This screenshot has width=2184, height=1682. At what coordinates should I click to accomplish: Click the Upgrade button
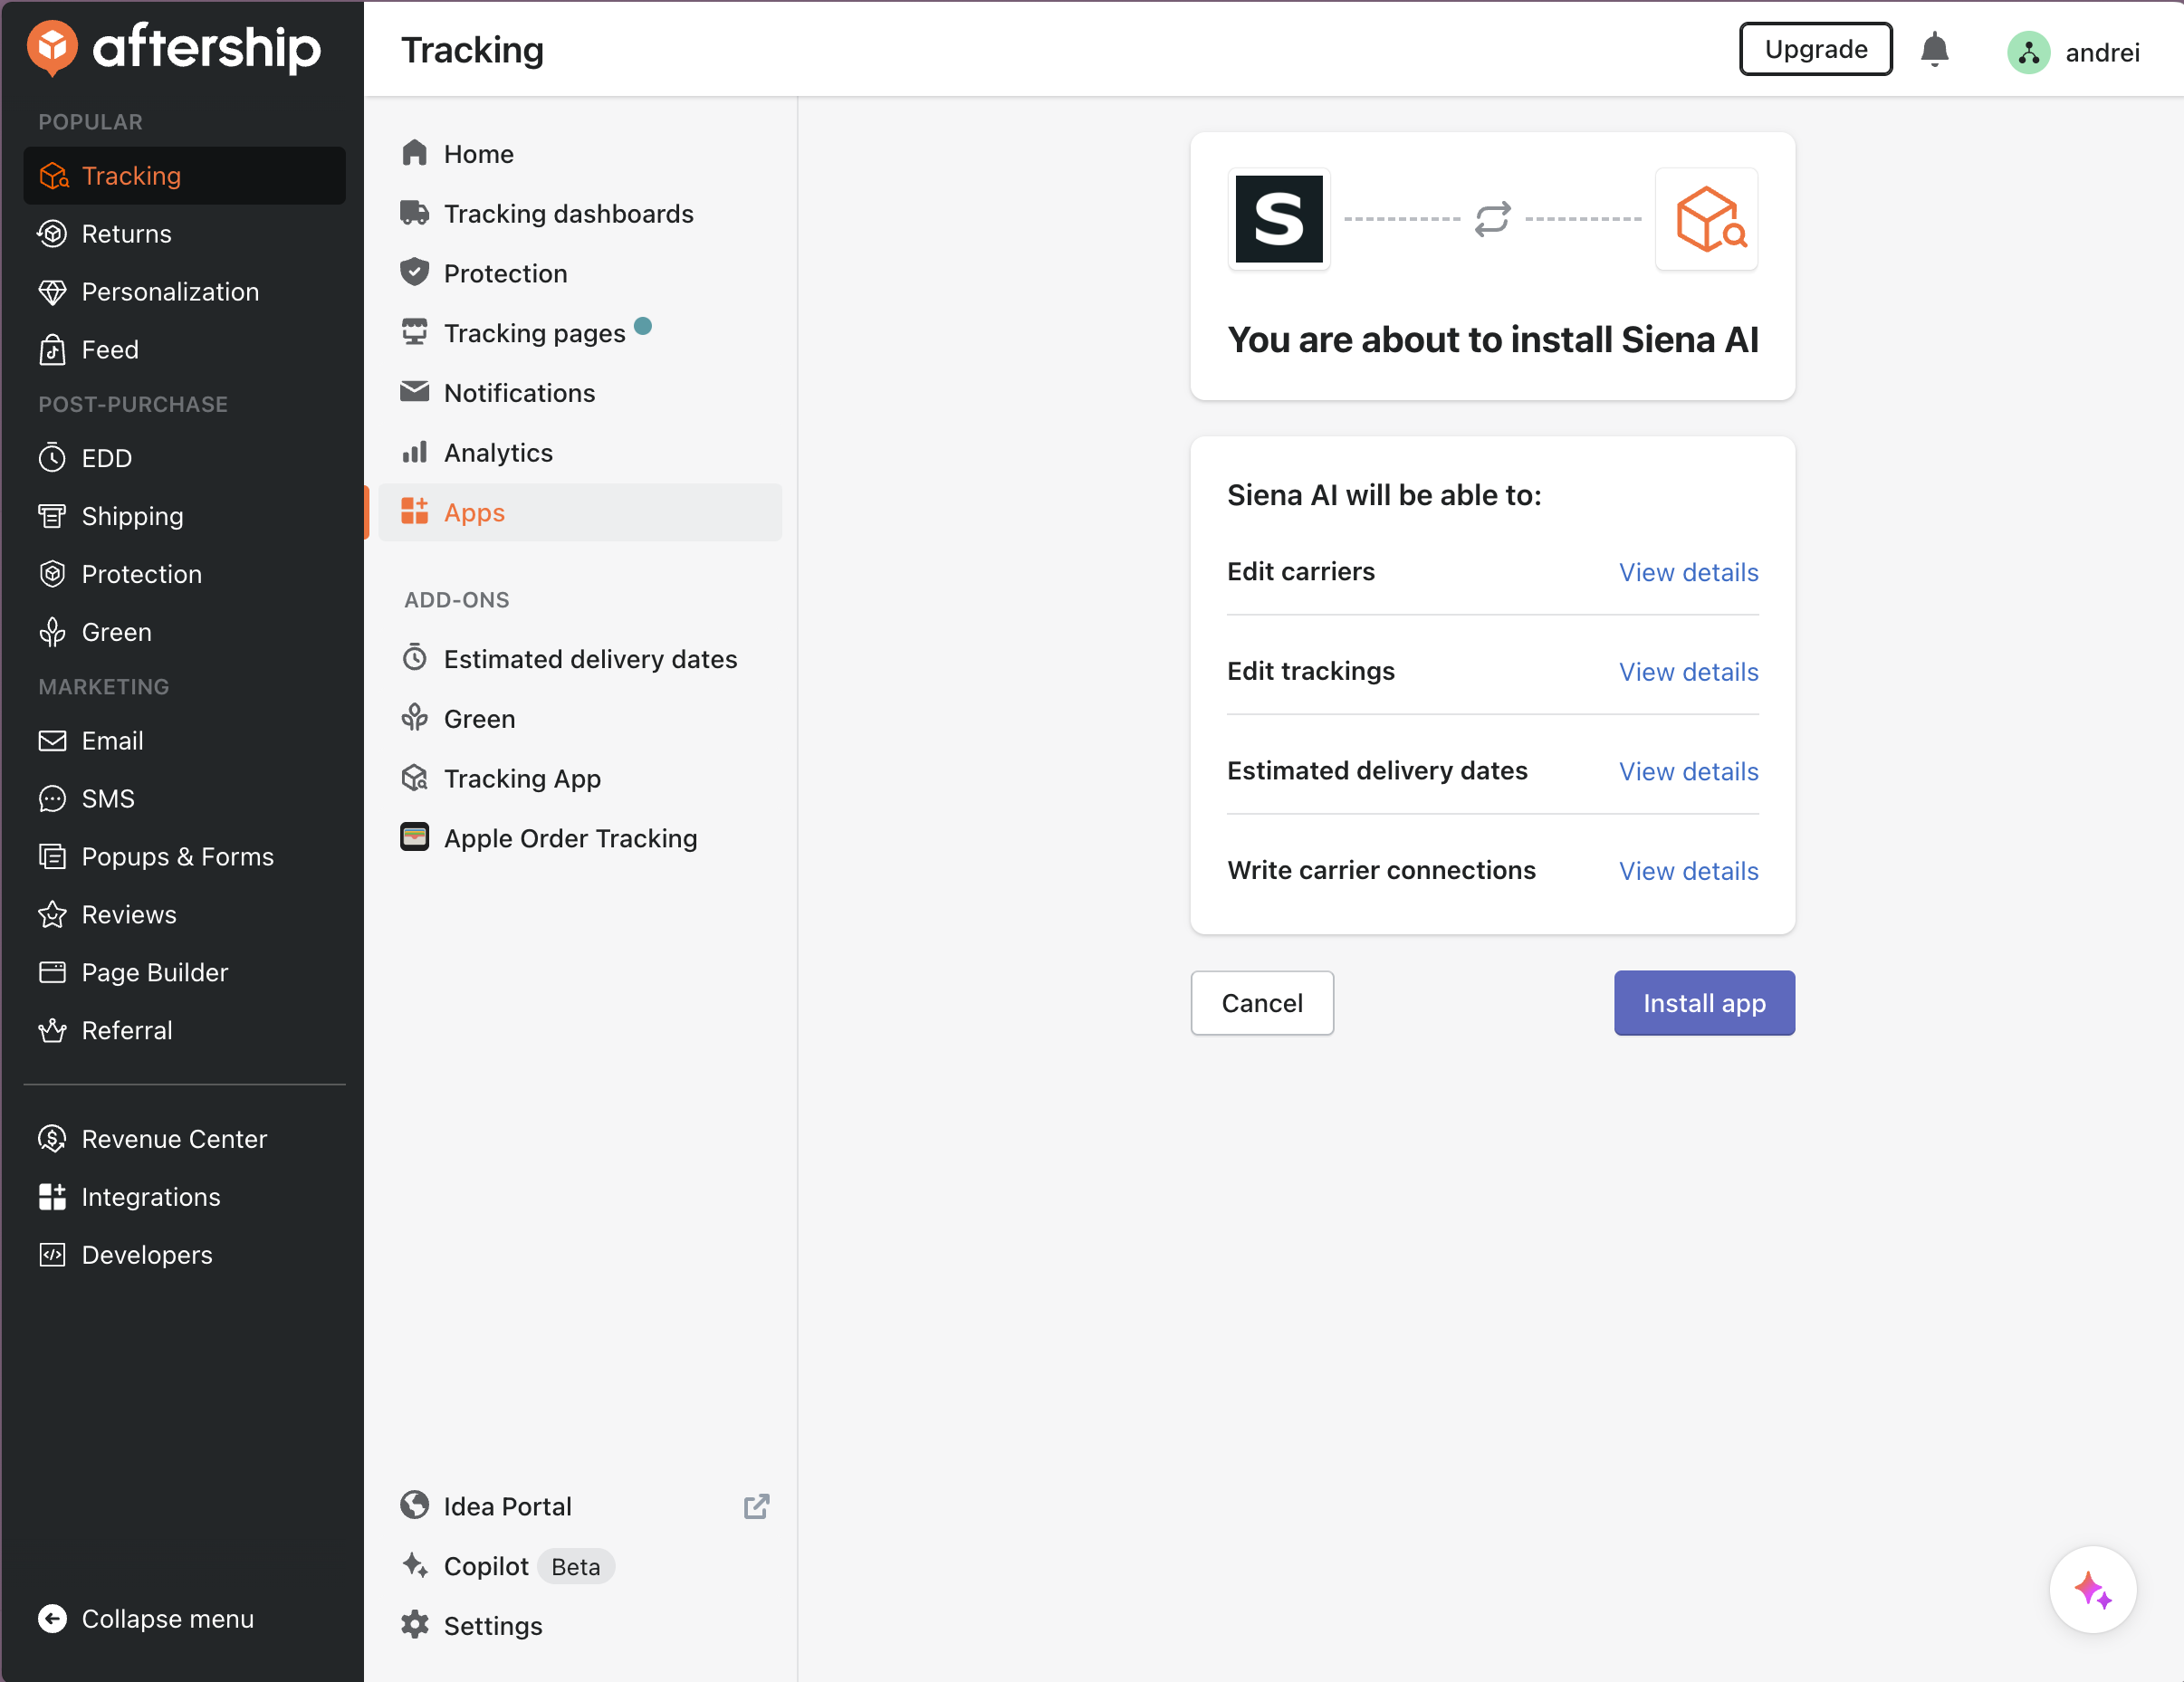click(x=1815, y=49)
